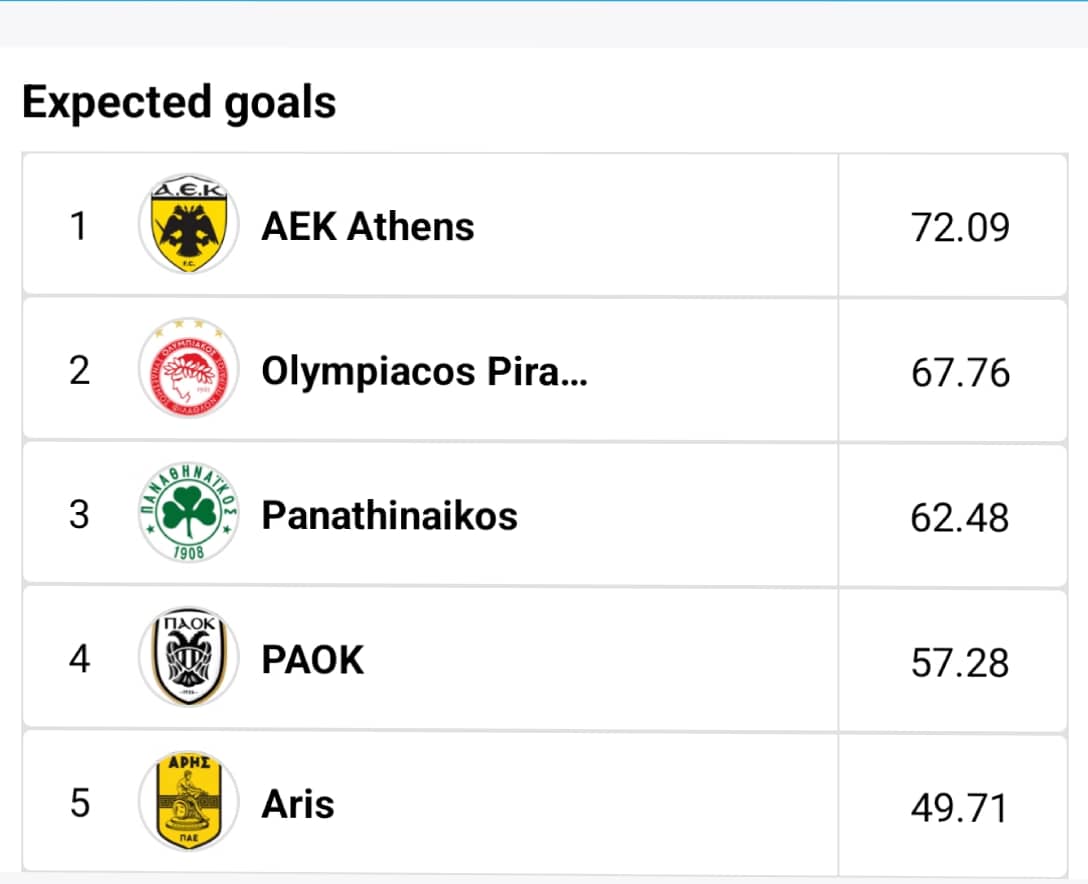Click the Panathinaikos green shamrock crest
Screen dimensions: 1088x884
tap(189, 513)
